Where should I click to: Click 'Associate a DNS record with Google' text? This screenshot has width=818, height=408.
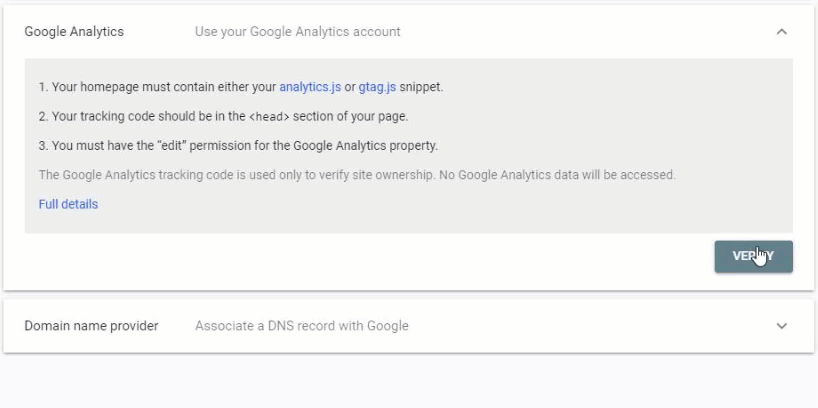(302, 326)
